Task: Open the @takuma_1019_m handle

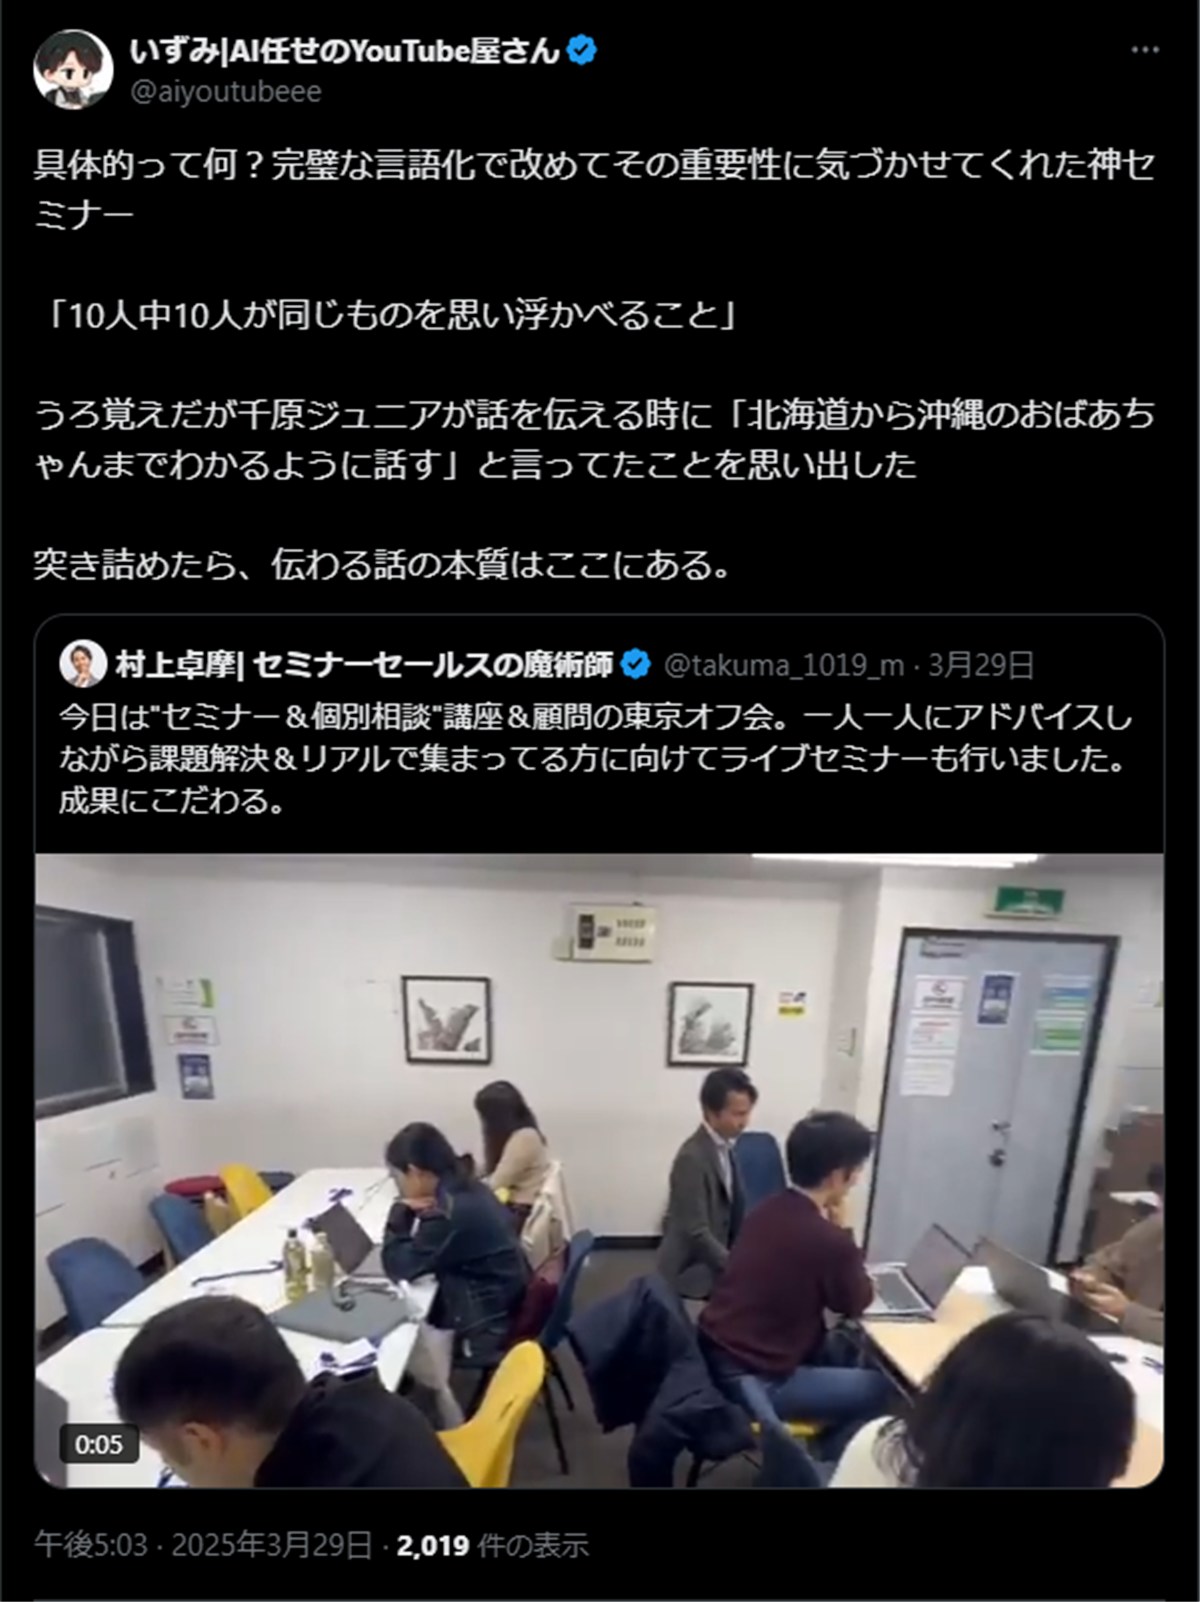Action: 784,665
